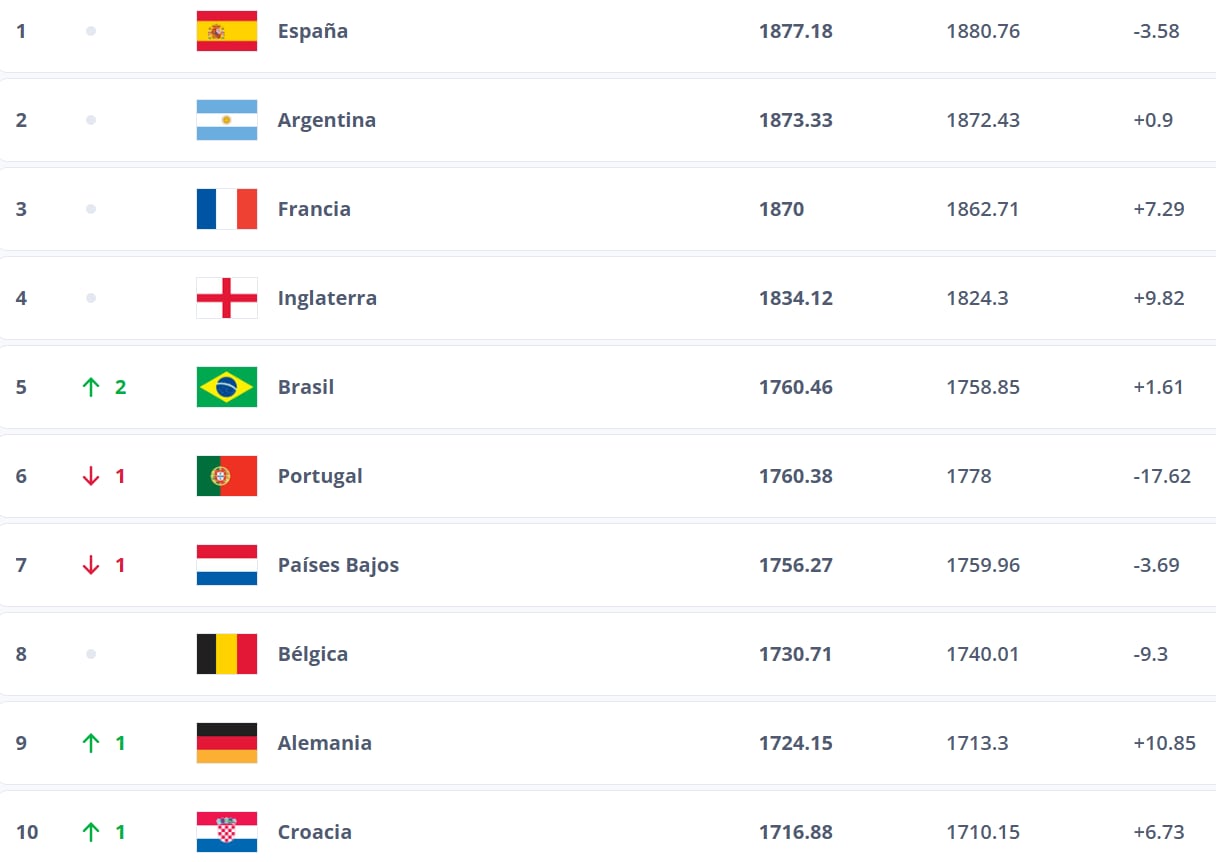This screenshot has height=862, width=1216.
Task: Click Brasil's green up arrow
Action: (x=91, y=387)
